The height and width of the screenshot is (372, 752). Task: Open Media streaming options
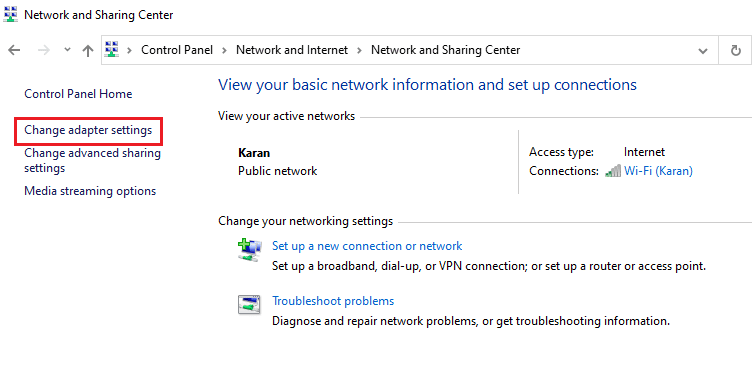click(90, 191)
